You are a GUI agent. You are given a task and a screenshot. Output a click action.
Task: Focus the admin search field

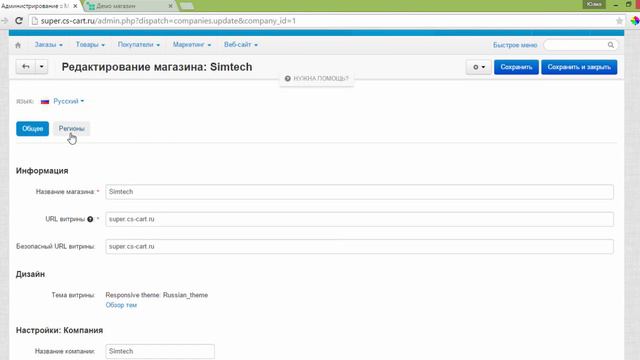click(x=576, y=45)
